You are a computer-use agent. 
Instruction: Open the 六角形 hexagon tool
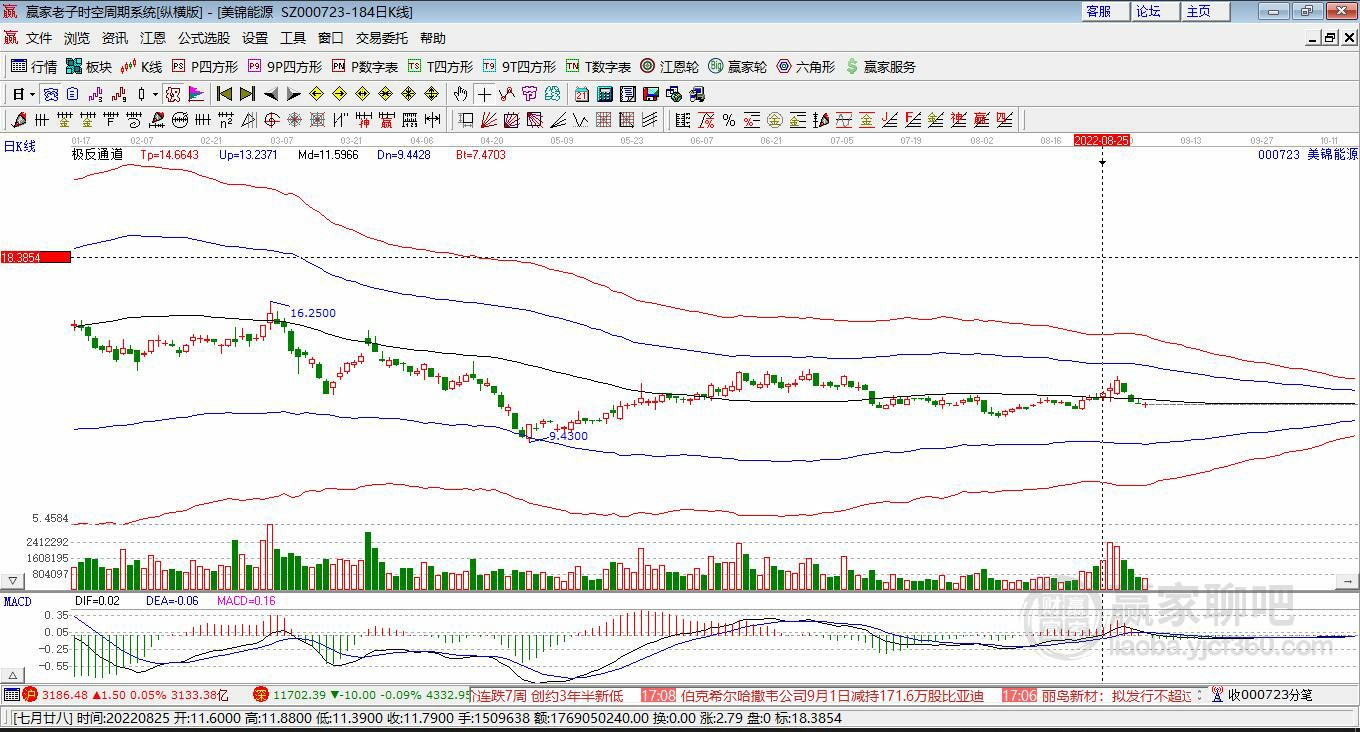pyautogui.click(x=806, y=67)
